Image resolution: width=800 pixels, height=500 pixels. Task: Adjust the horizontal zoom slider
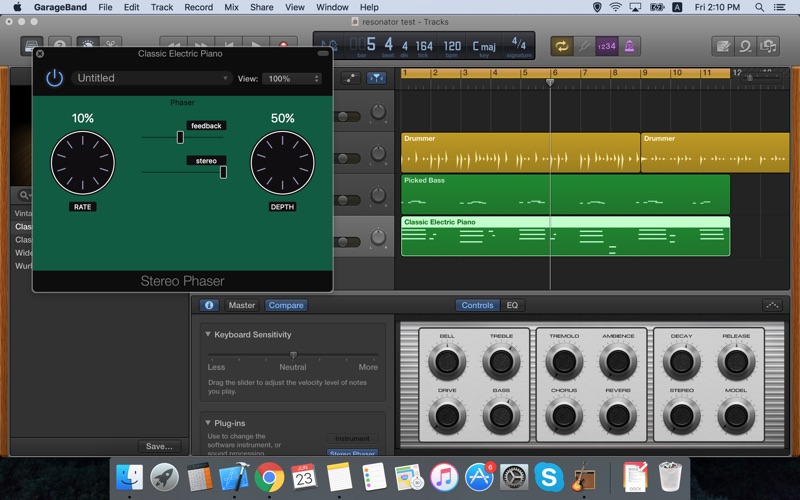(x=749, y=78)
